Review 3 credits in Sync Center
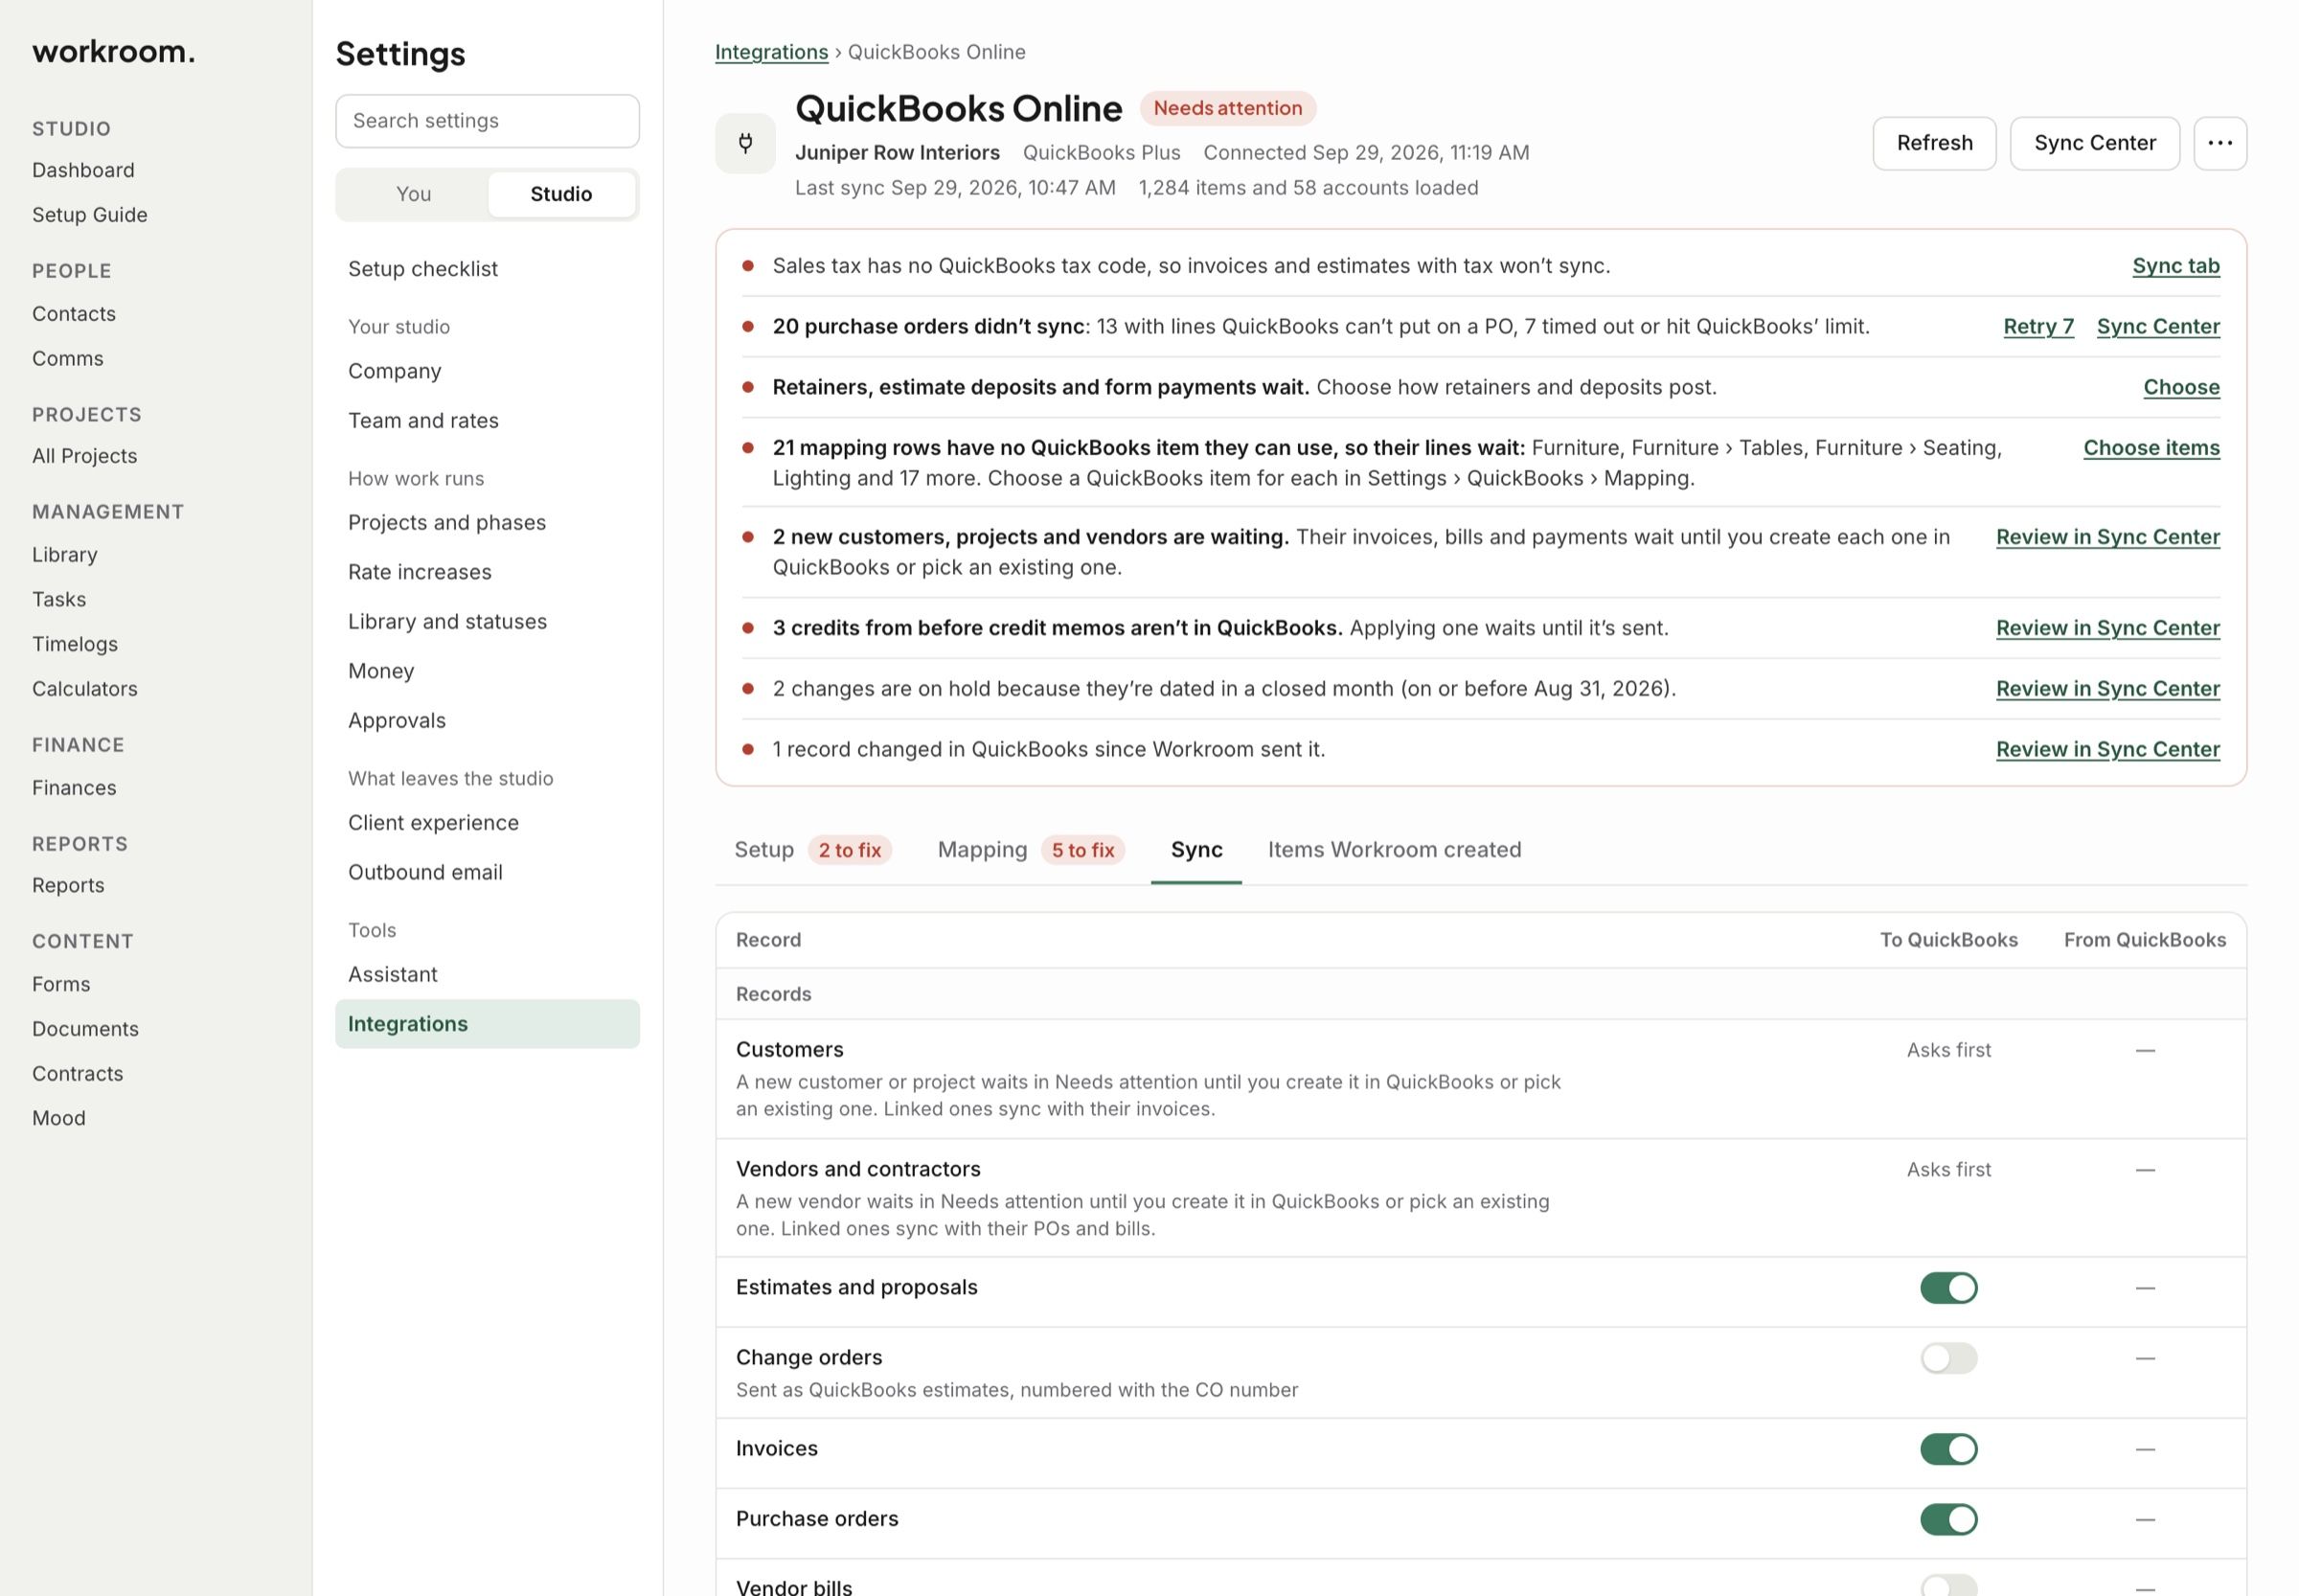Viewport: 2299px width, 1596px height. tap(2107, 628)
